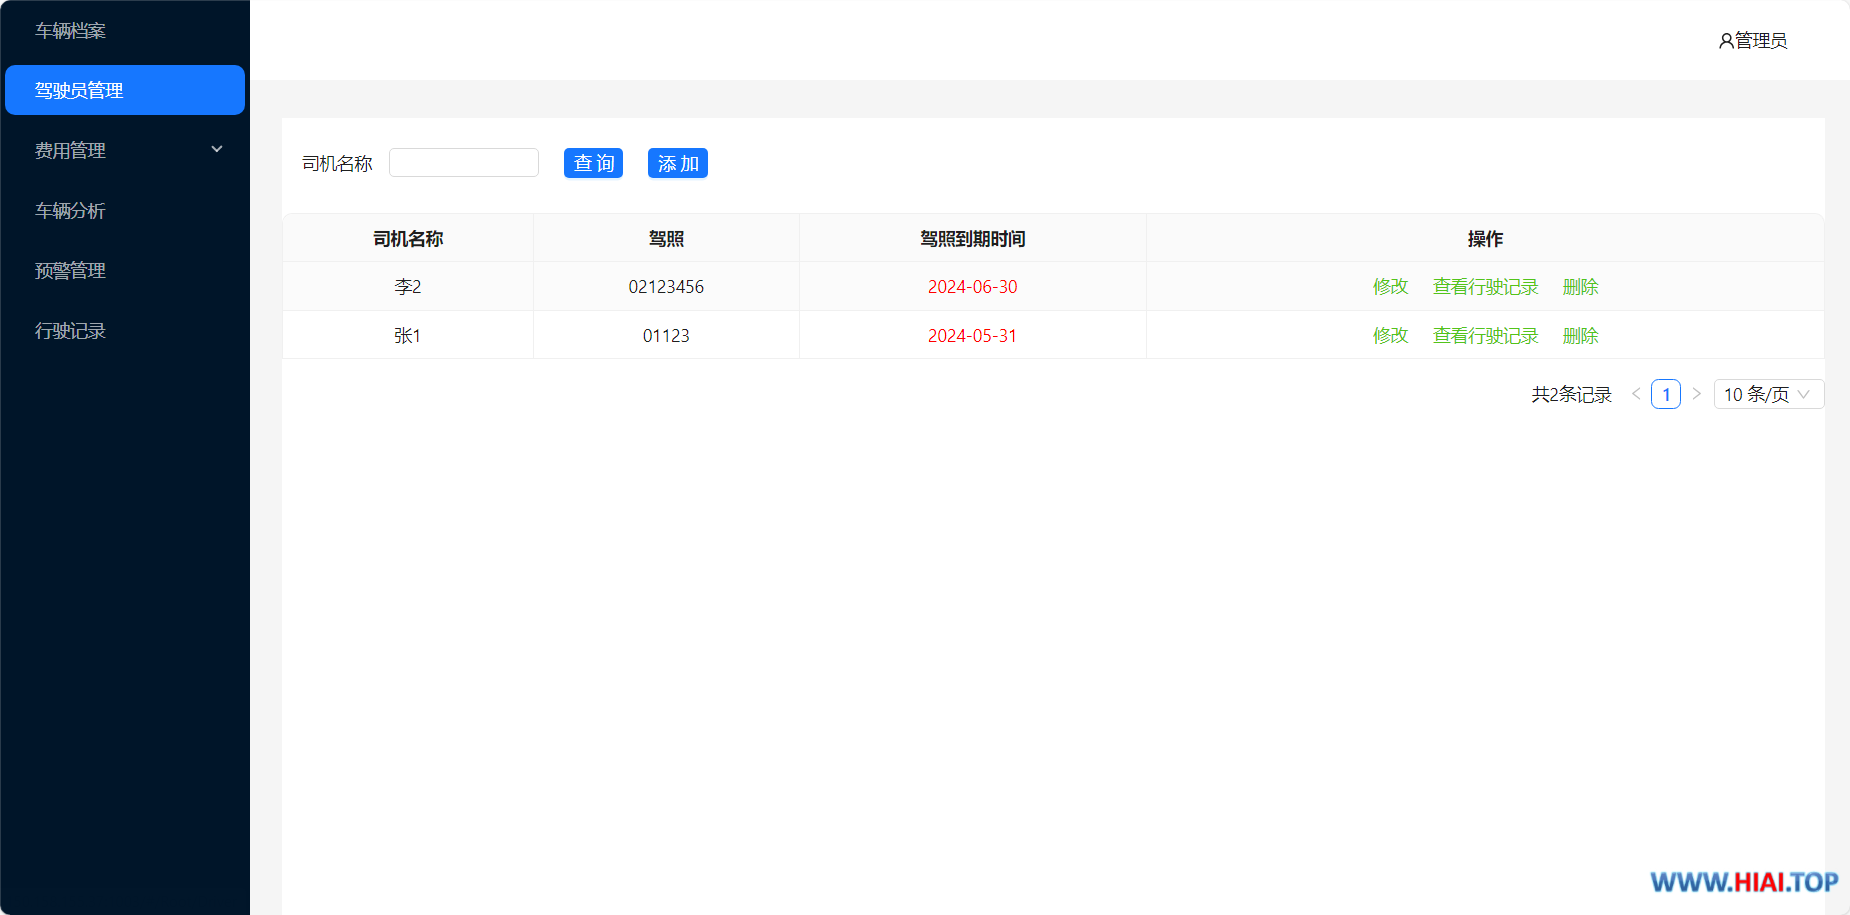Open 查看行驶记录 for driver 李2
Image resolution: width=1850 pixels, height=915 pixels.
(x=1485, y=287)
